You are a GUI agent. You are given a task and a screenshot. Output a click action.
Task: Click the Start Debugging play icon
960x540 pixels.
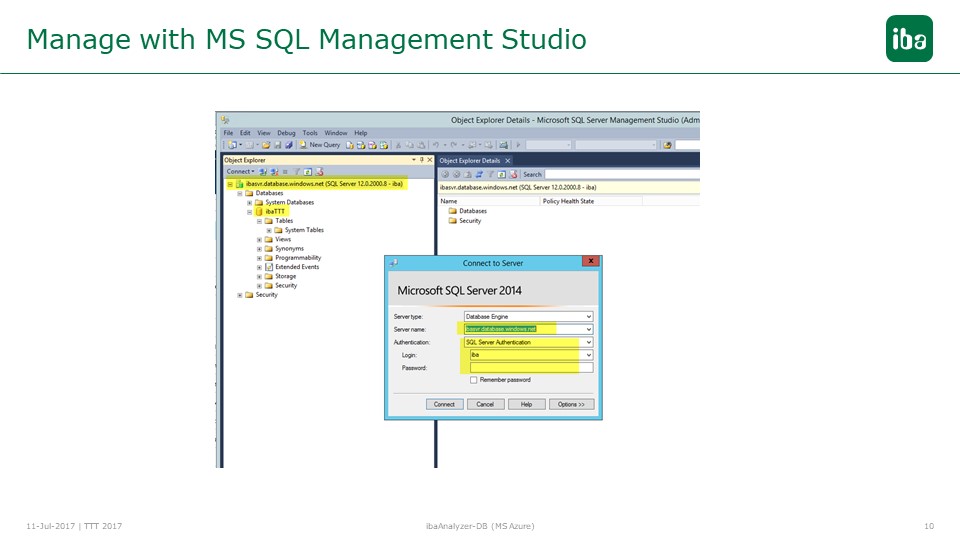(x=519, y=145)
